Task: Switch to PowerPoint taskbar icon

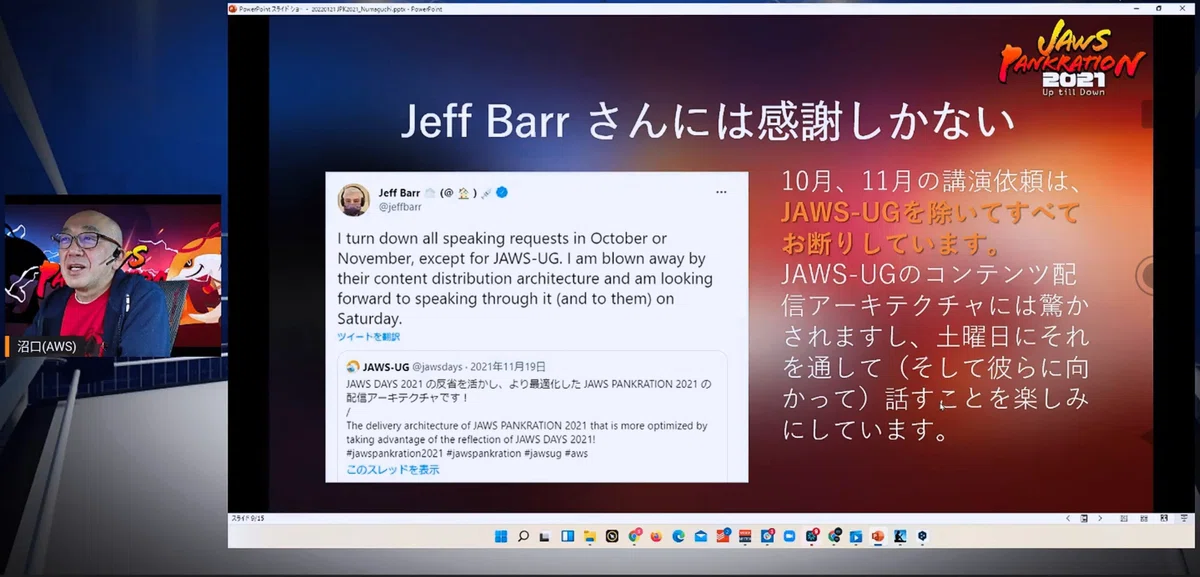Action: (877, 537)
